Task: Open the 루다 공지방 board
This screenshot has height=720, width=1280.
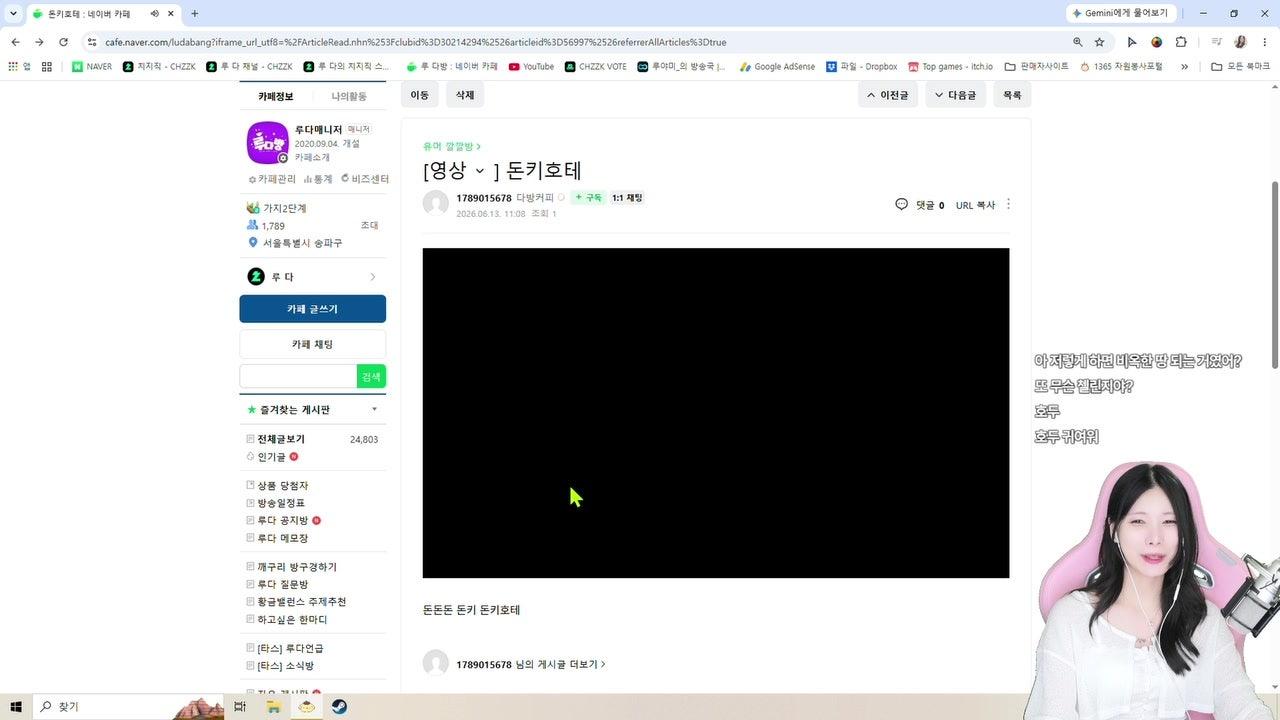Action: click(282, 520)
